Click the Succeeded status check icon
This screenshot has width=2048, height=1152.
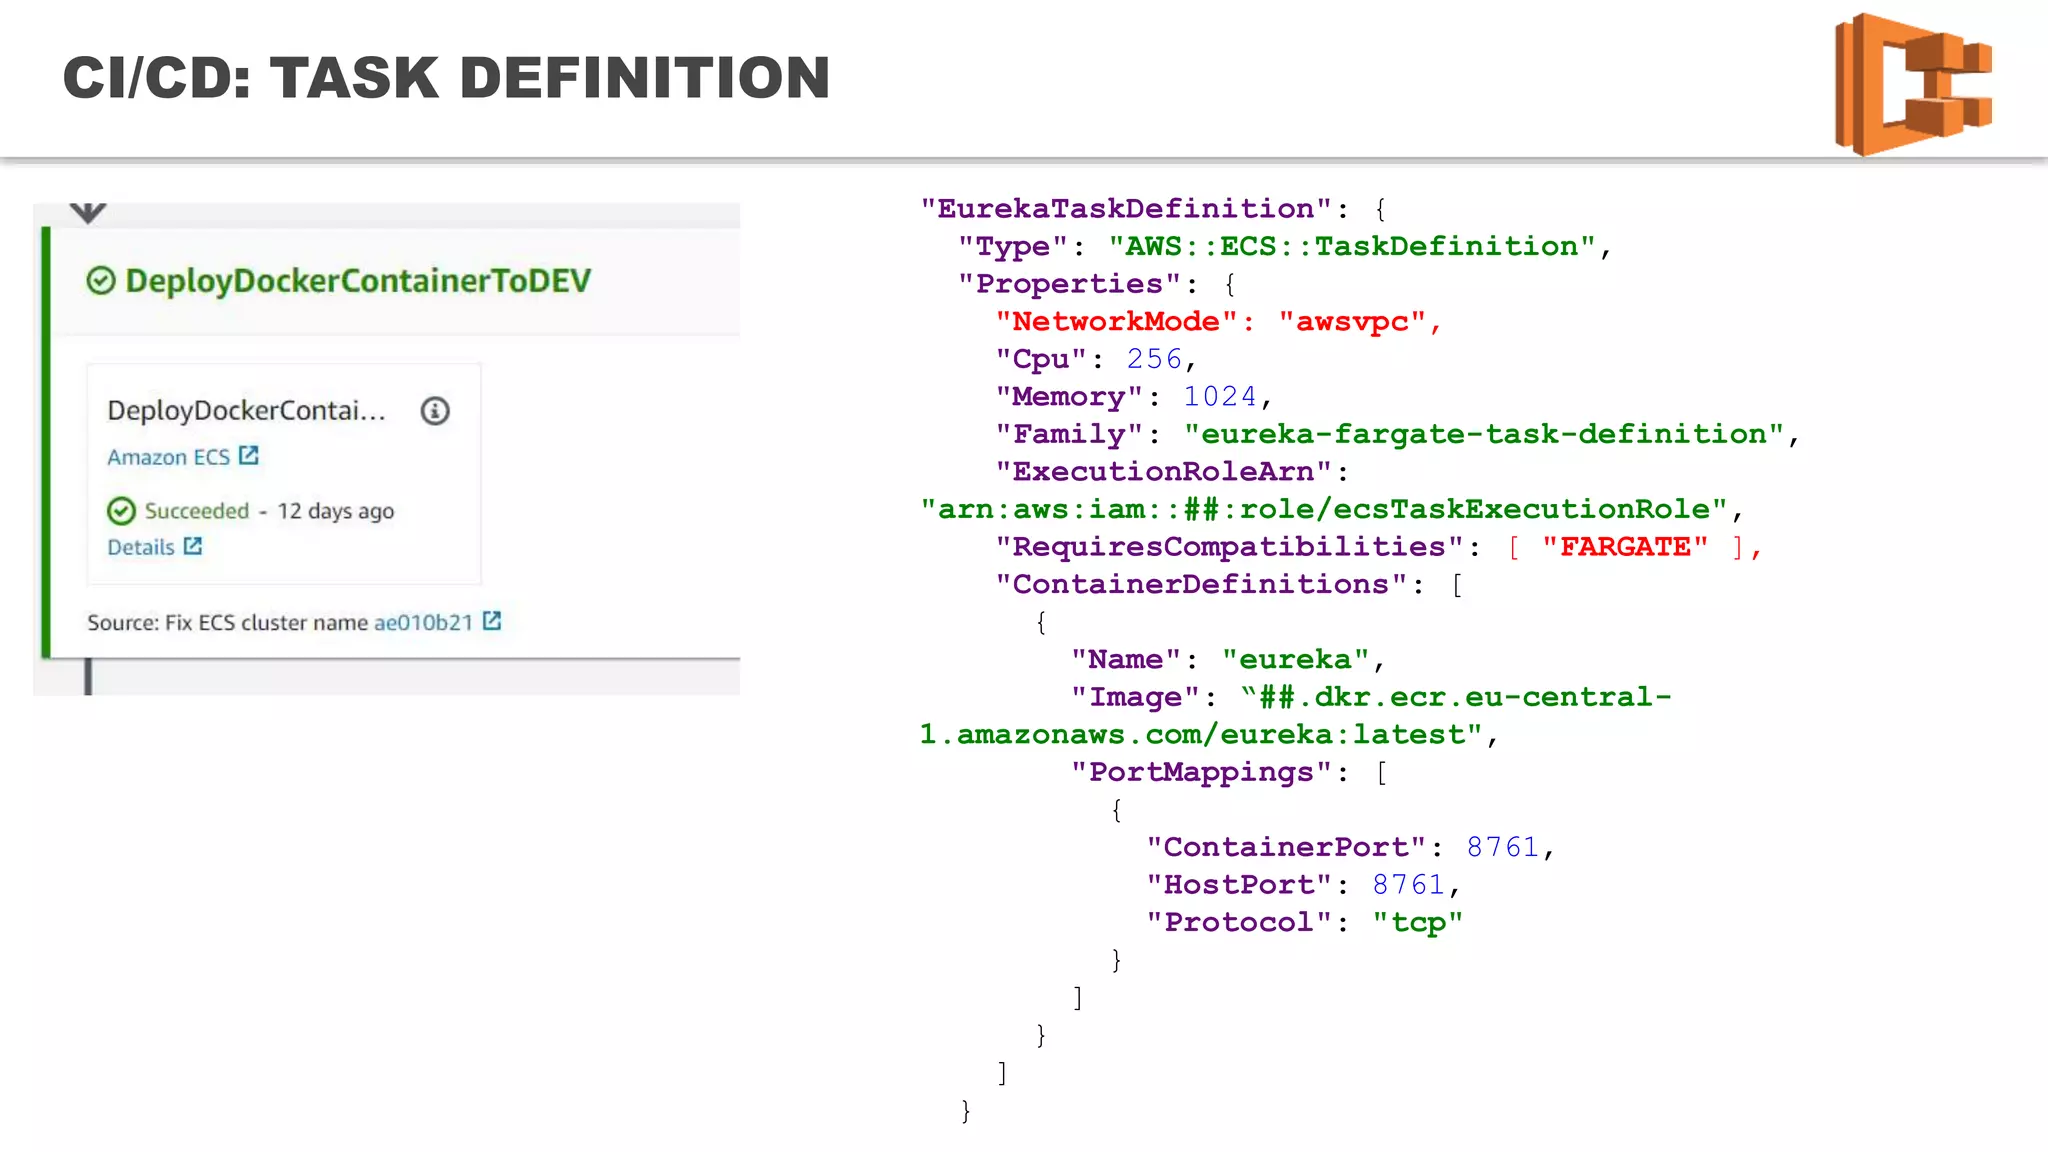[121, 511]
